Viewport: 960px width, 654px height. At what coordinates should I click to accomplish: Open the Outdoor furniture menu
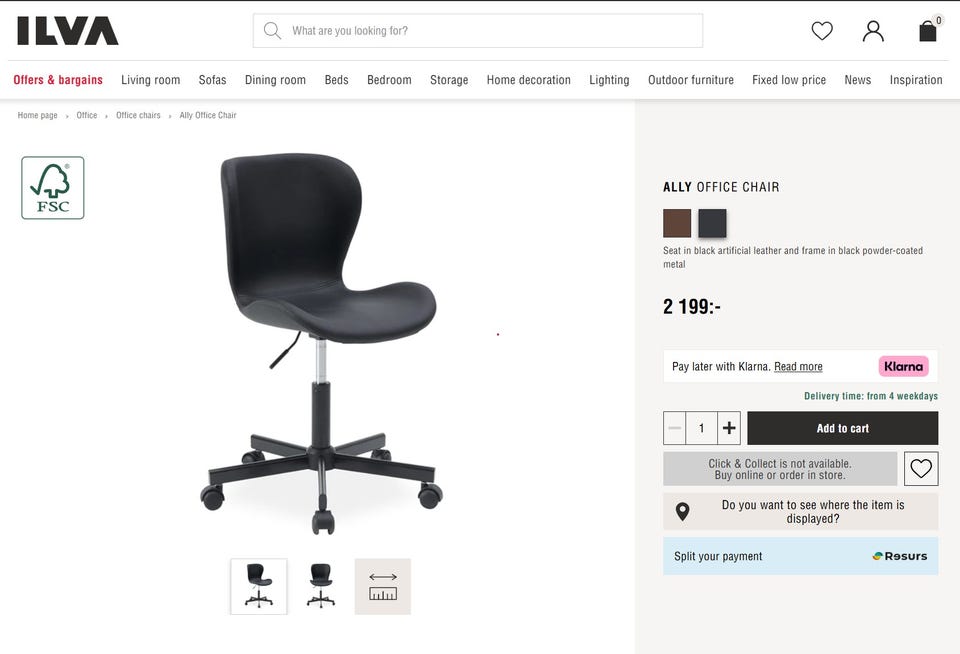tap(691, 80)
